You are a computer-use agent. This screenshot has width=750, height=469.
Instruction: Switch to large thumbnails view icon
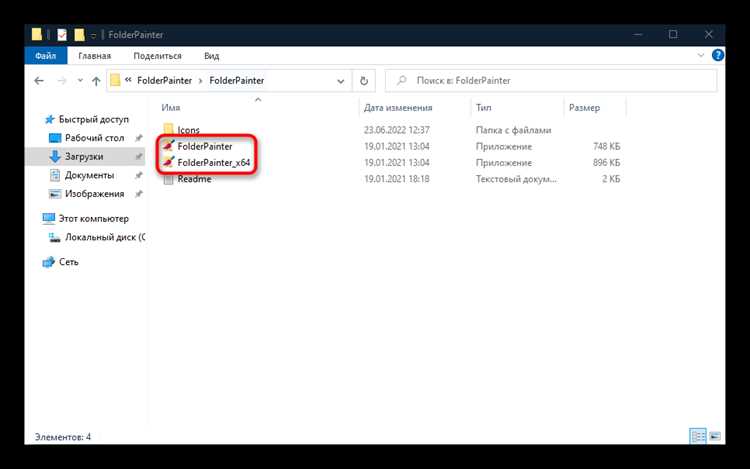[x=715, y=436]
